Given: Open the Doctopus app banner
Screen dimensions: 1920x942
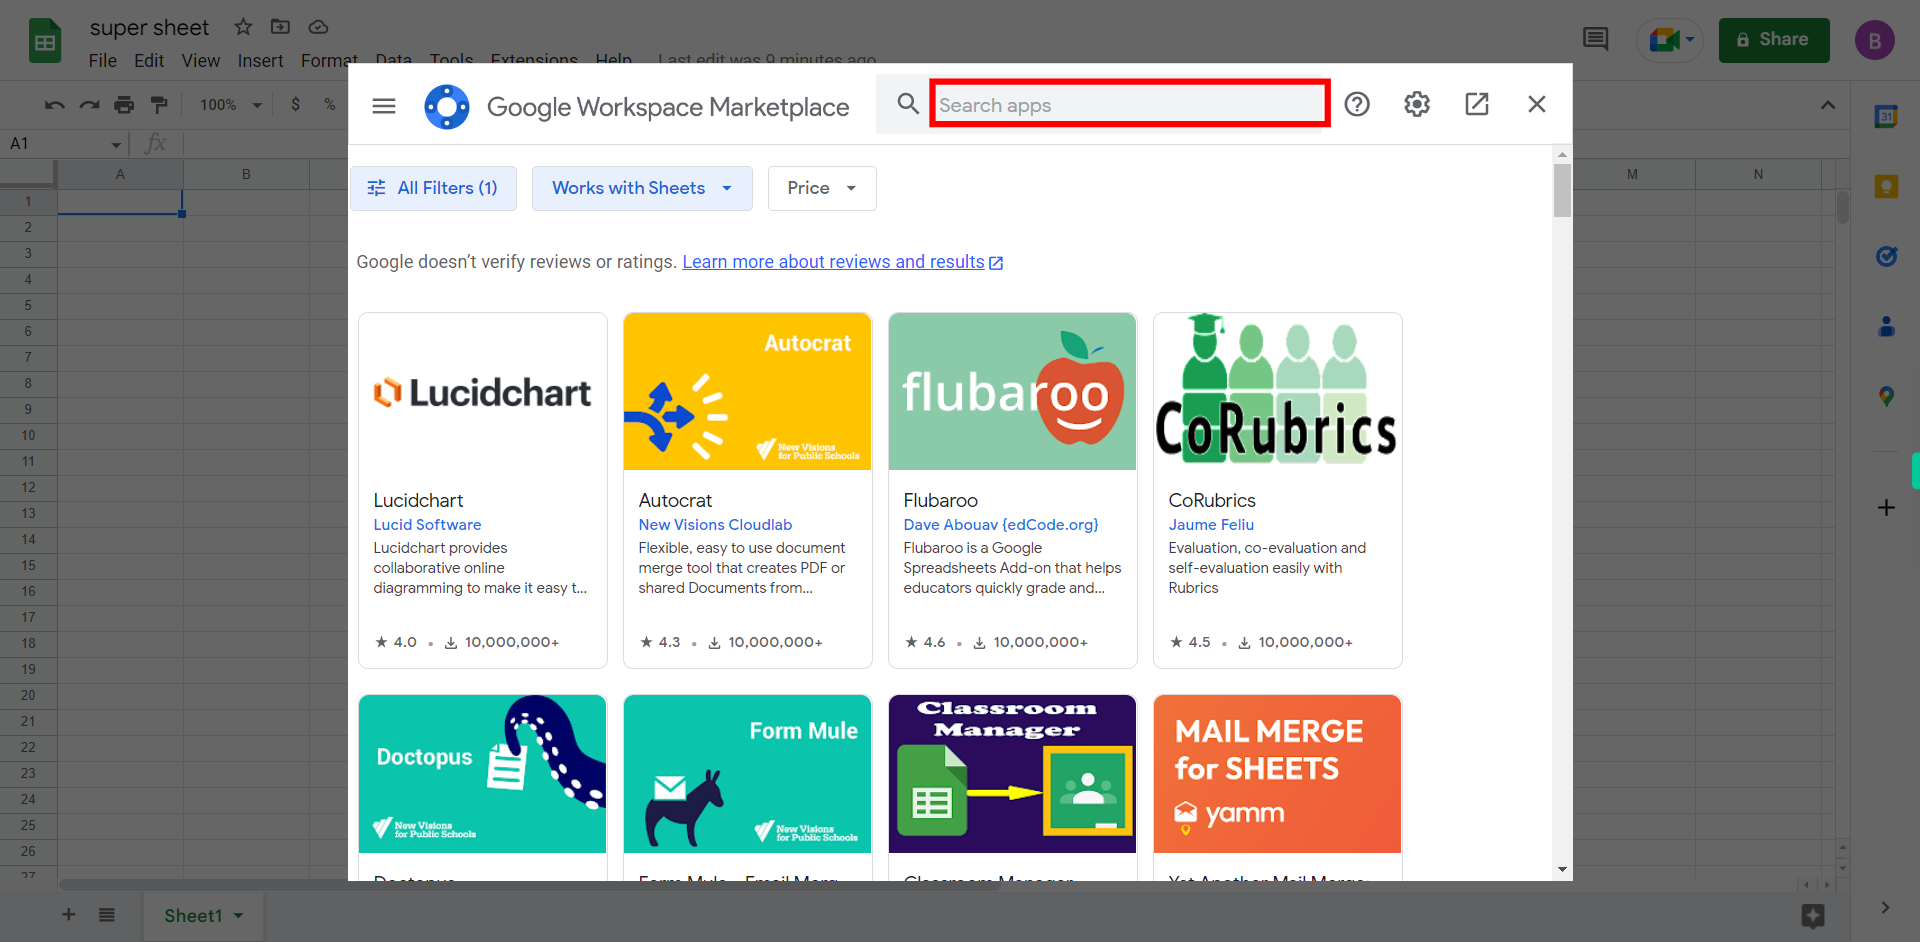Looking at the screenshot, I should [x=483, y=774].
